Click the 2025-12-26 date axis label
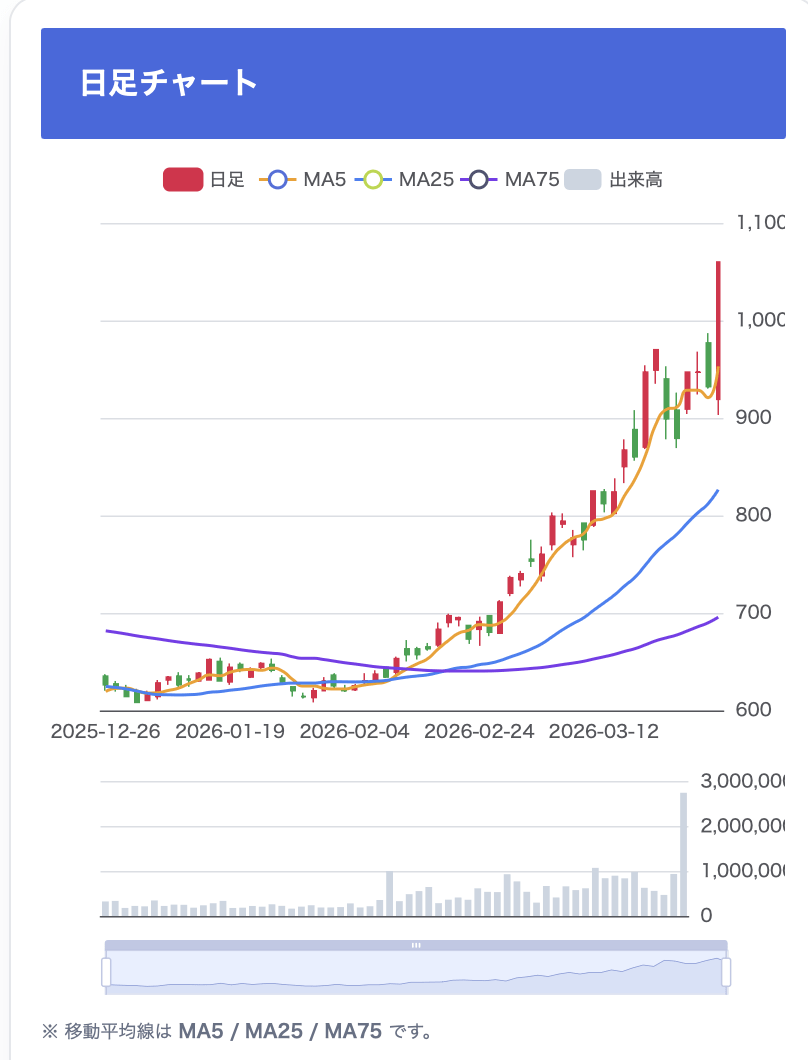Viewport: 808px width, 1060px height. (105, 732)
